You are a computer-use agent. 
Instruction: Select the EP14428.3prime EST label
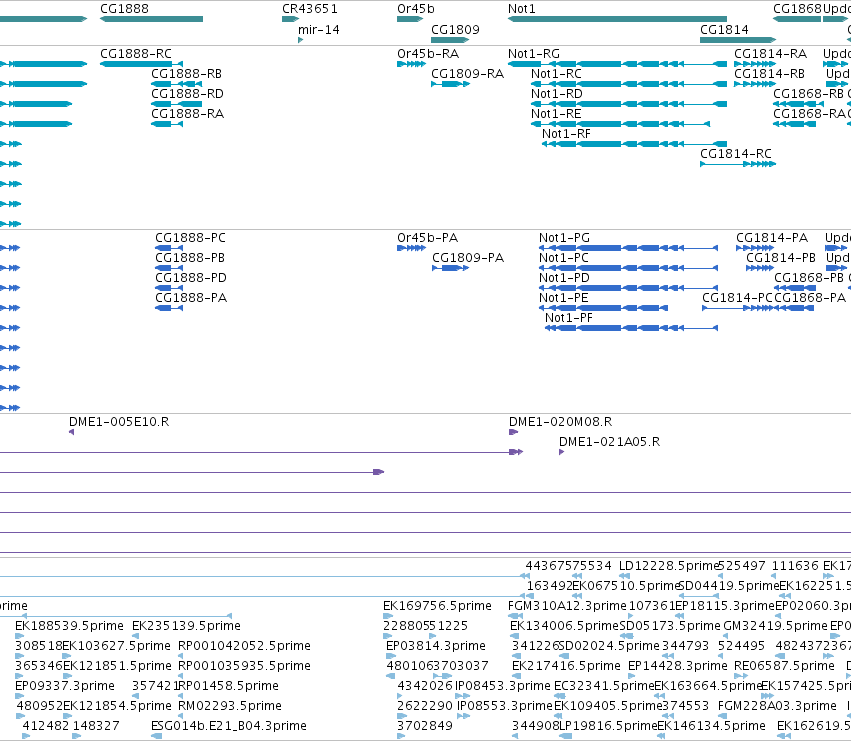click(x=677, y=666)
